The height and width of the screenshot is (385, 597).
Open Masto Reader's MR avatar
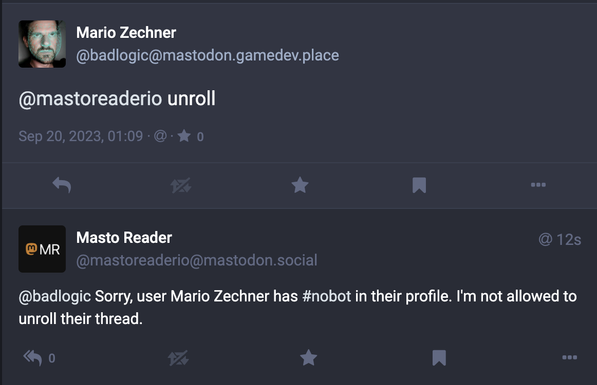tap(42, 249)
